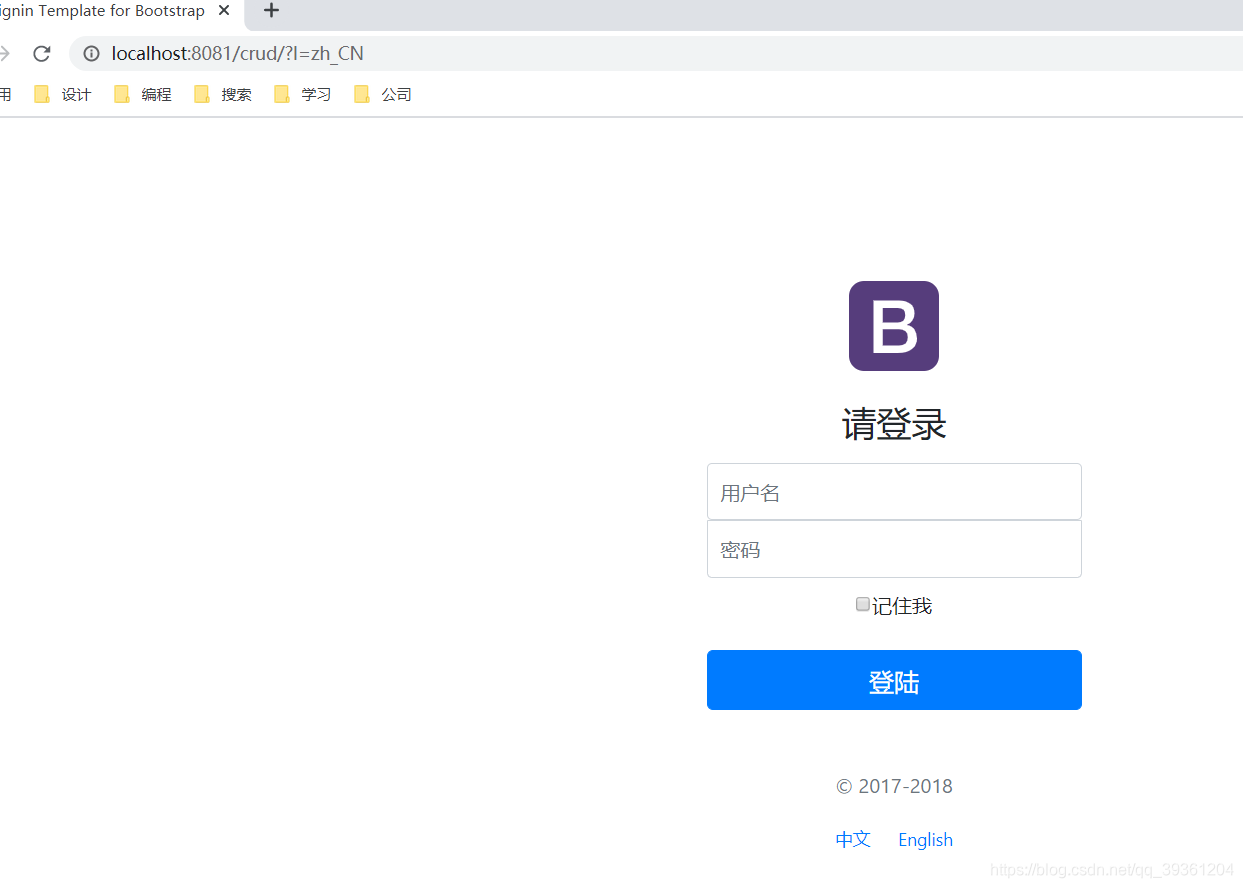Click the site info icon in the address bar
Screen dimensions: 1243x888
coord(91,54)
